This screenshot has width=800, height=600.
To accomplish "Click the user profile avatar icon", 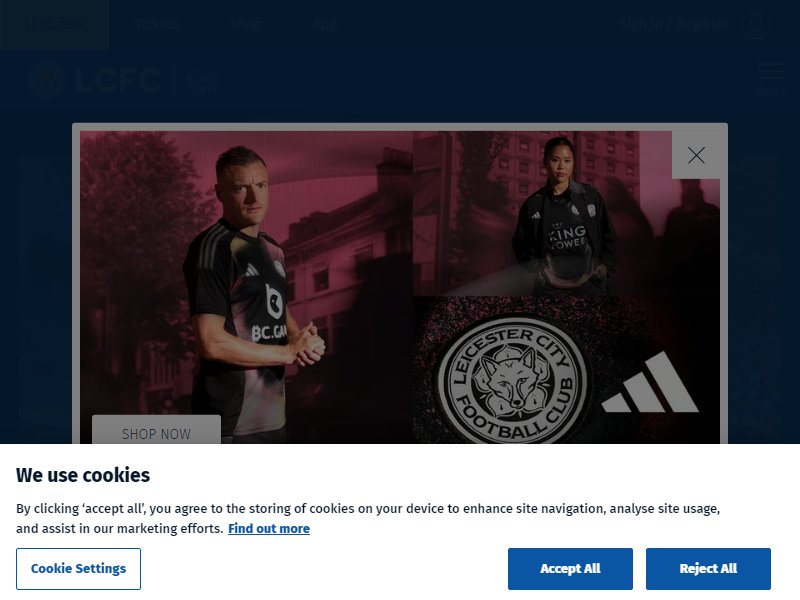I will tap(755, 24).
